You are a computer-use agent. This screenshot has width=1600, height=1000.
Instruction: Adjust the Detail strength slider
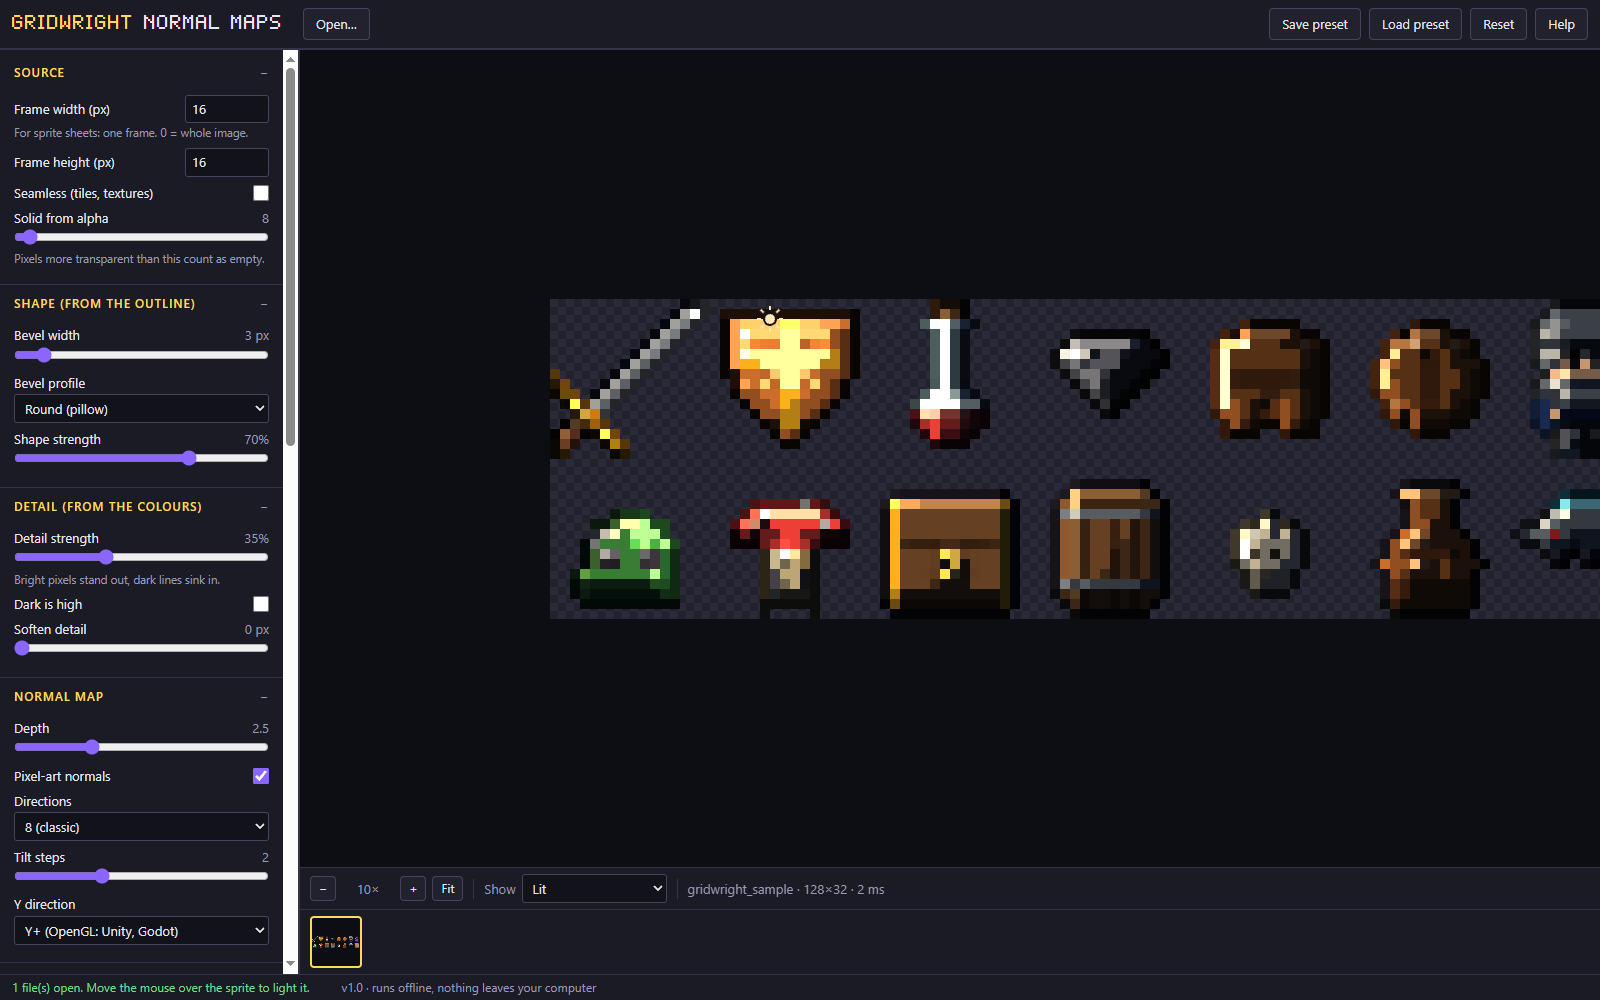141,557
